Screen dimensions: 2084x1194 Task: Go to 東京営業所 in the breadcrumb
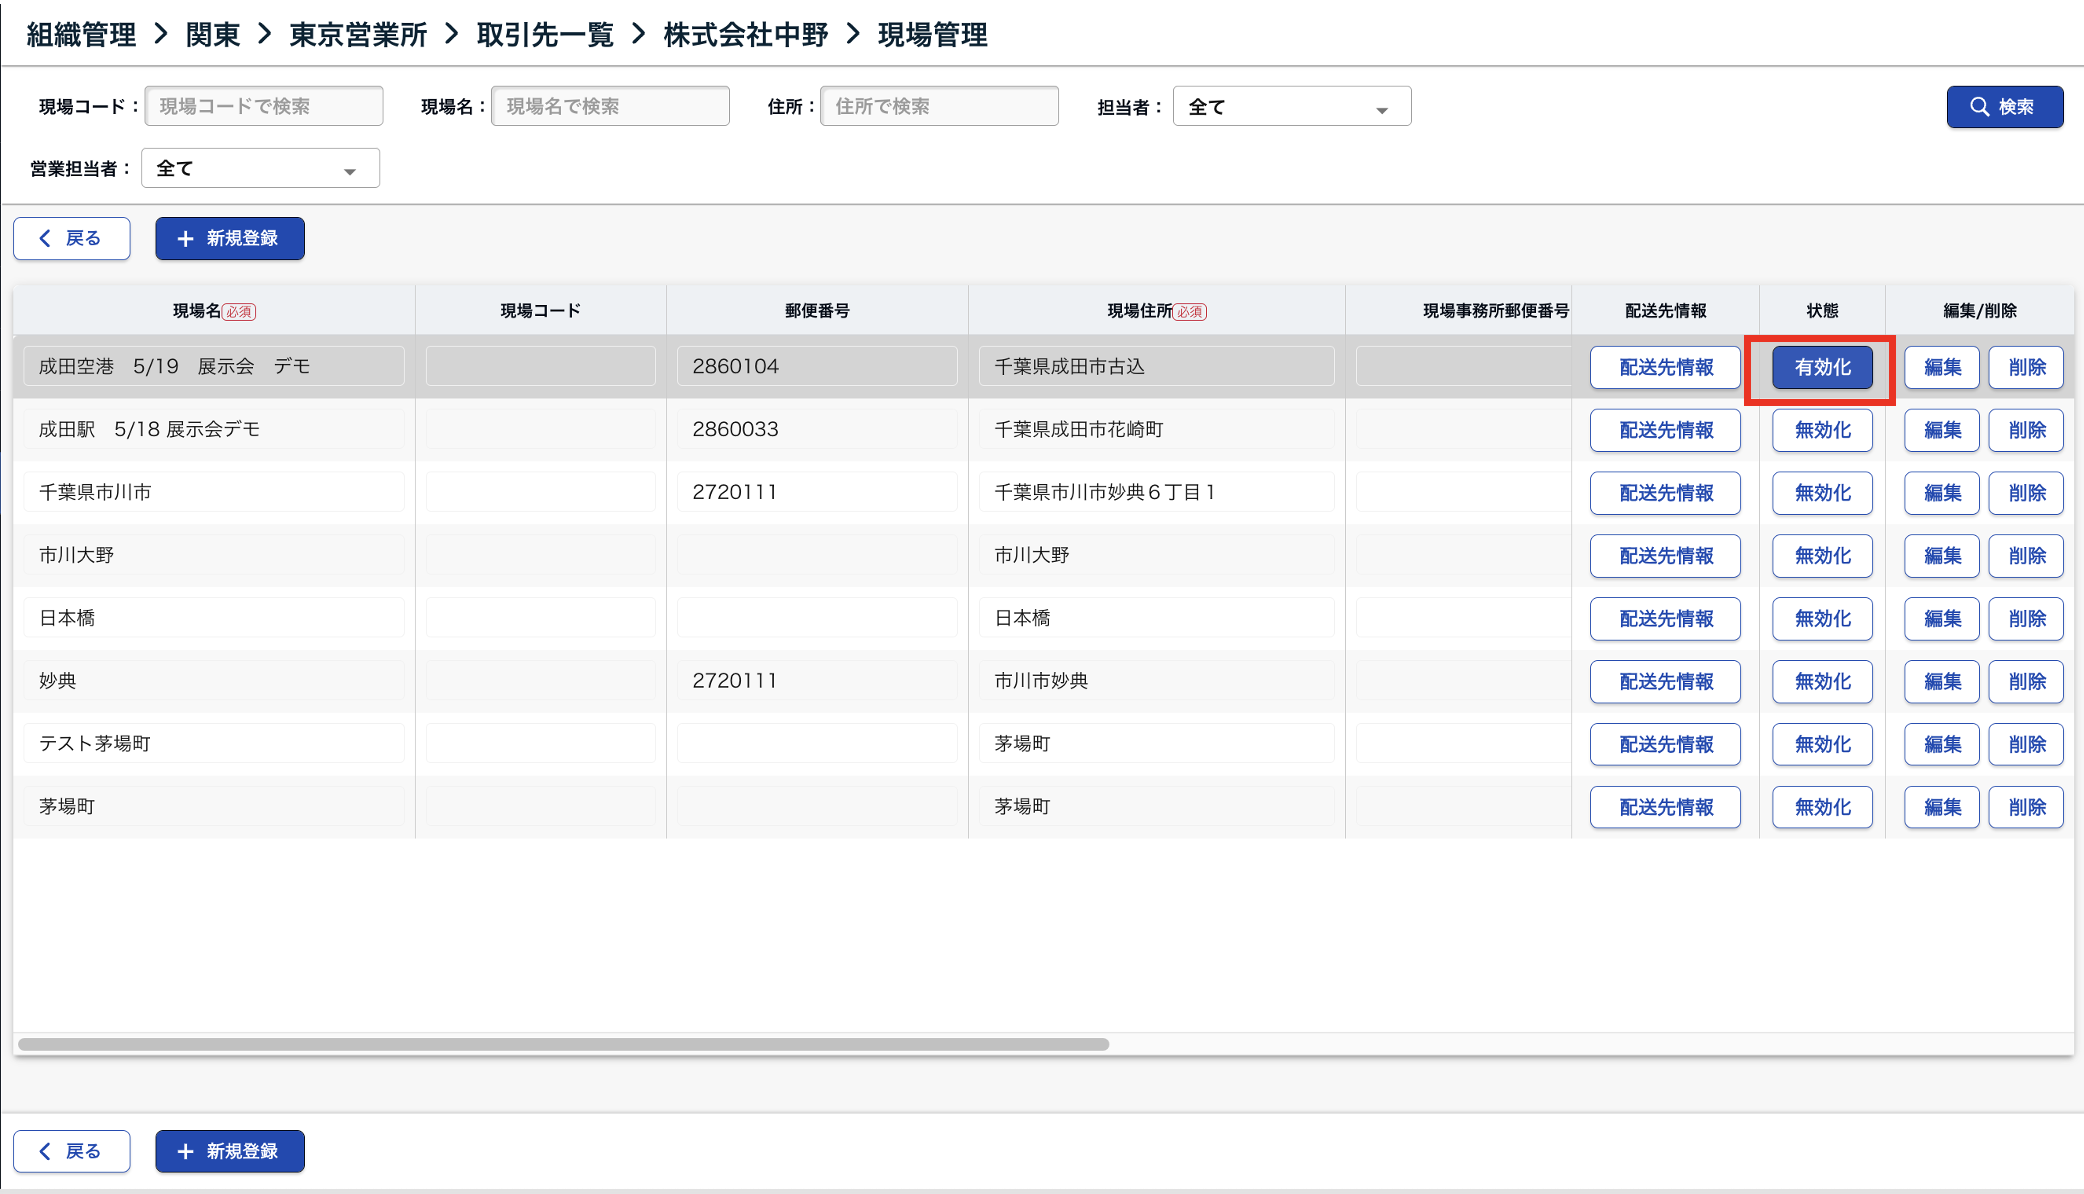358,35
